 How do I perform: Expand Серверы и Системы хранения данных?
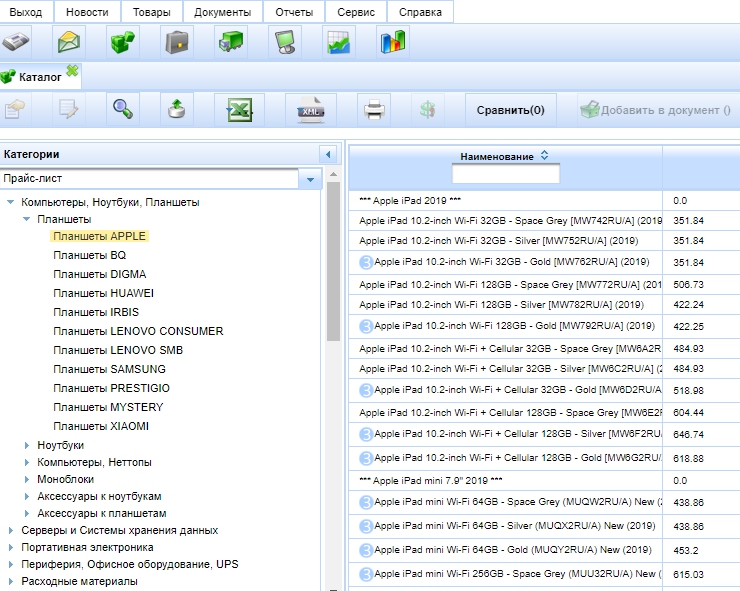click(11, 530)
